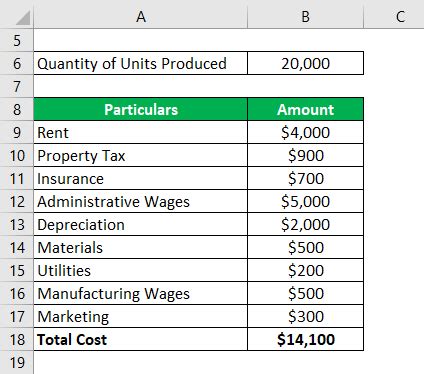Select row 18 header
Screen dimensions: 424x374
pyautogui.click(x=17, y=339)
